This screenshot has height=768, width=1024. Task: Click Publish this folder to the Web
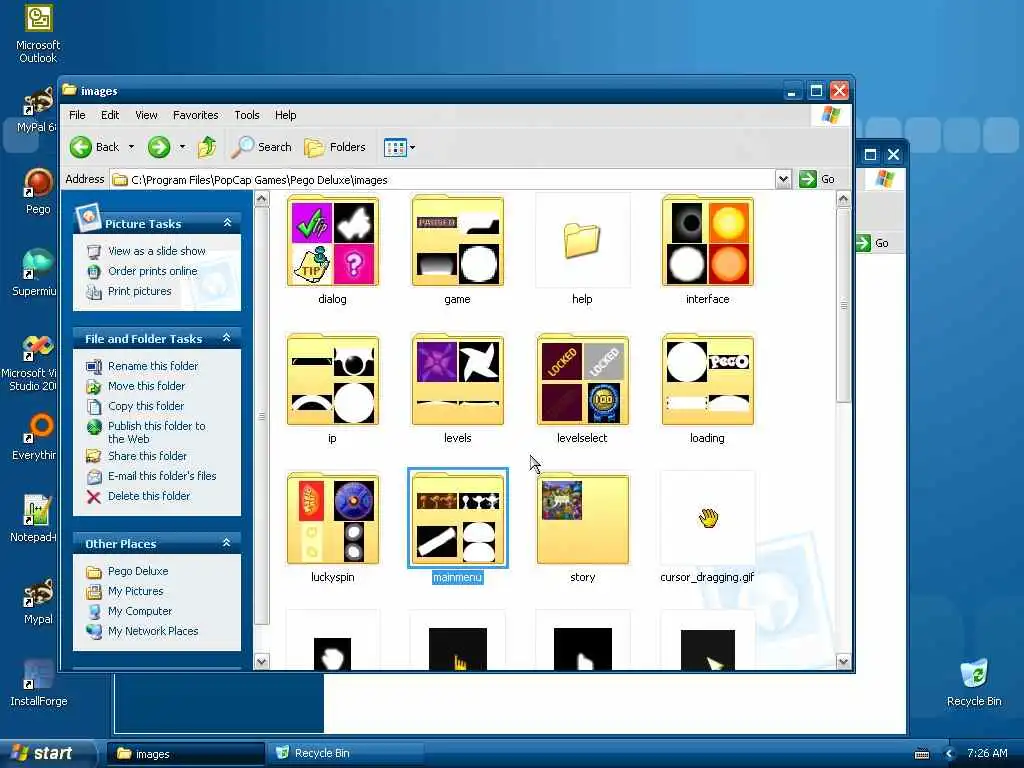tap(157, 432)
